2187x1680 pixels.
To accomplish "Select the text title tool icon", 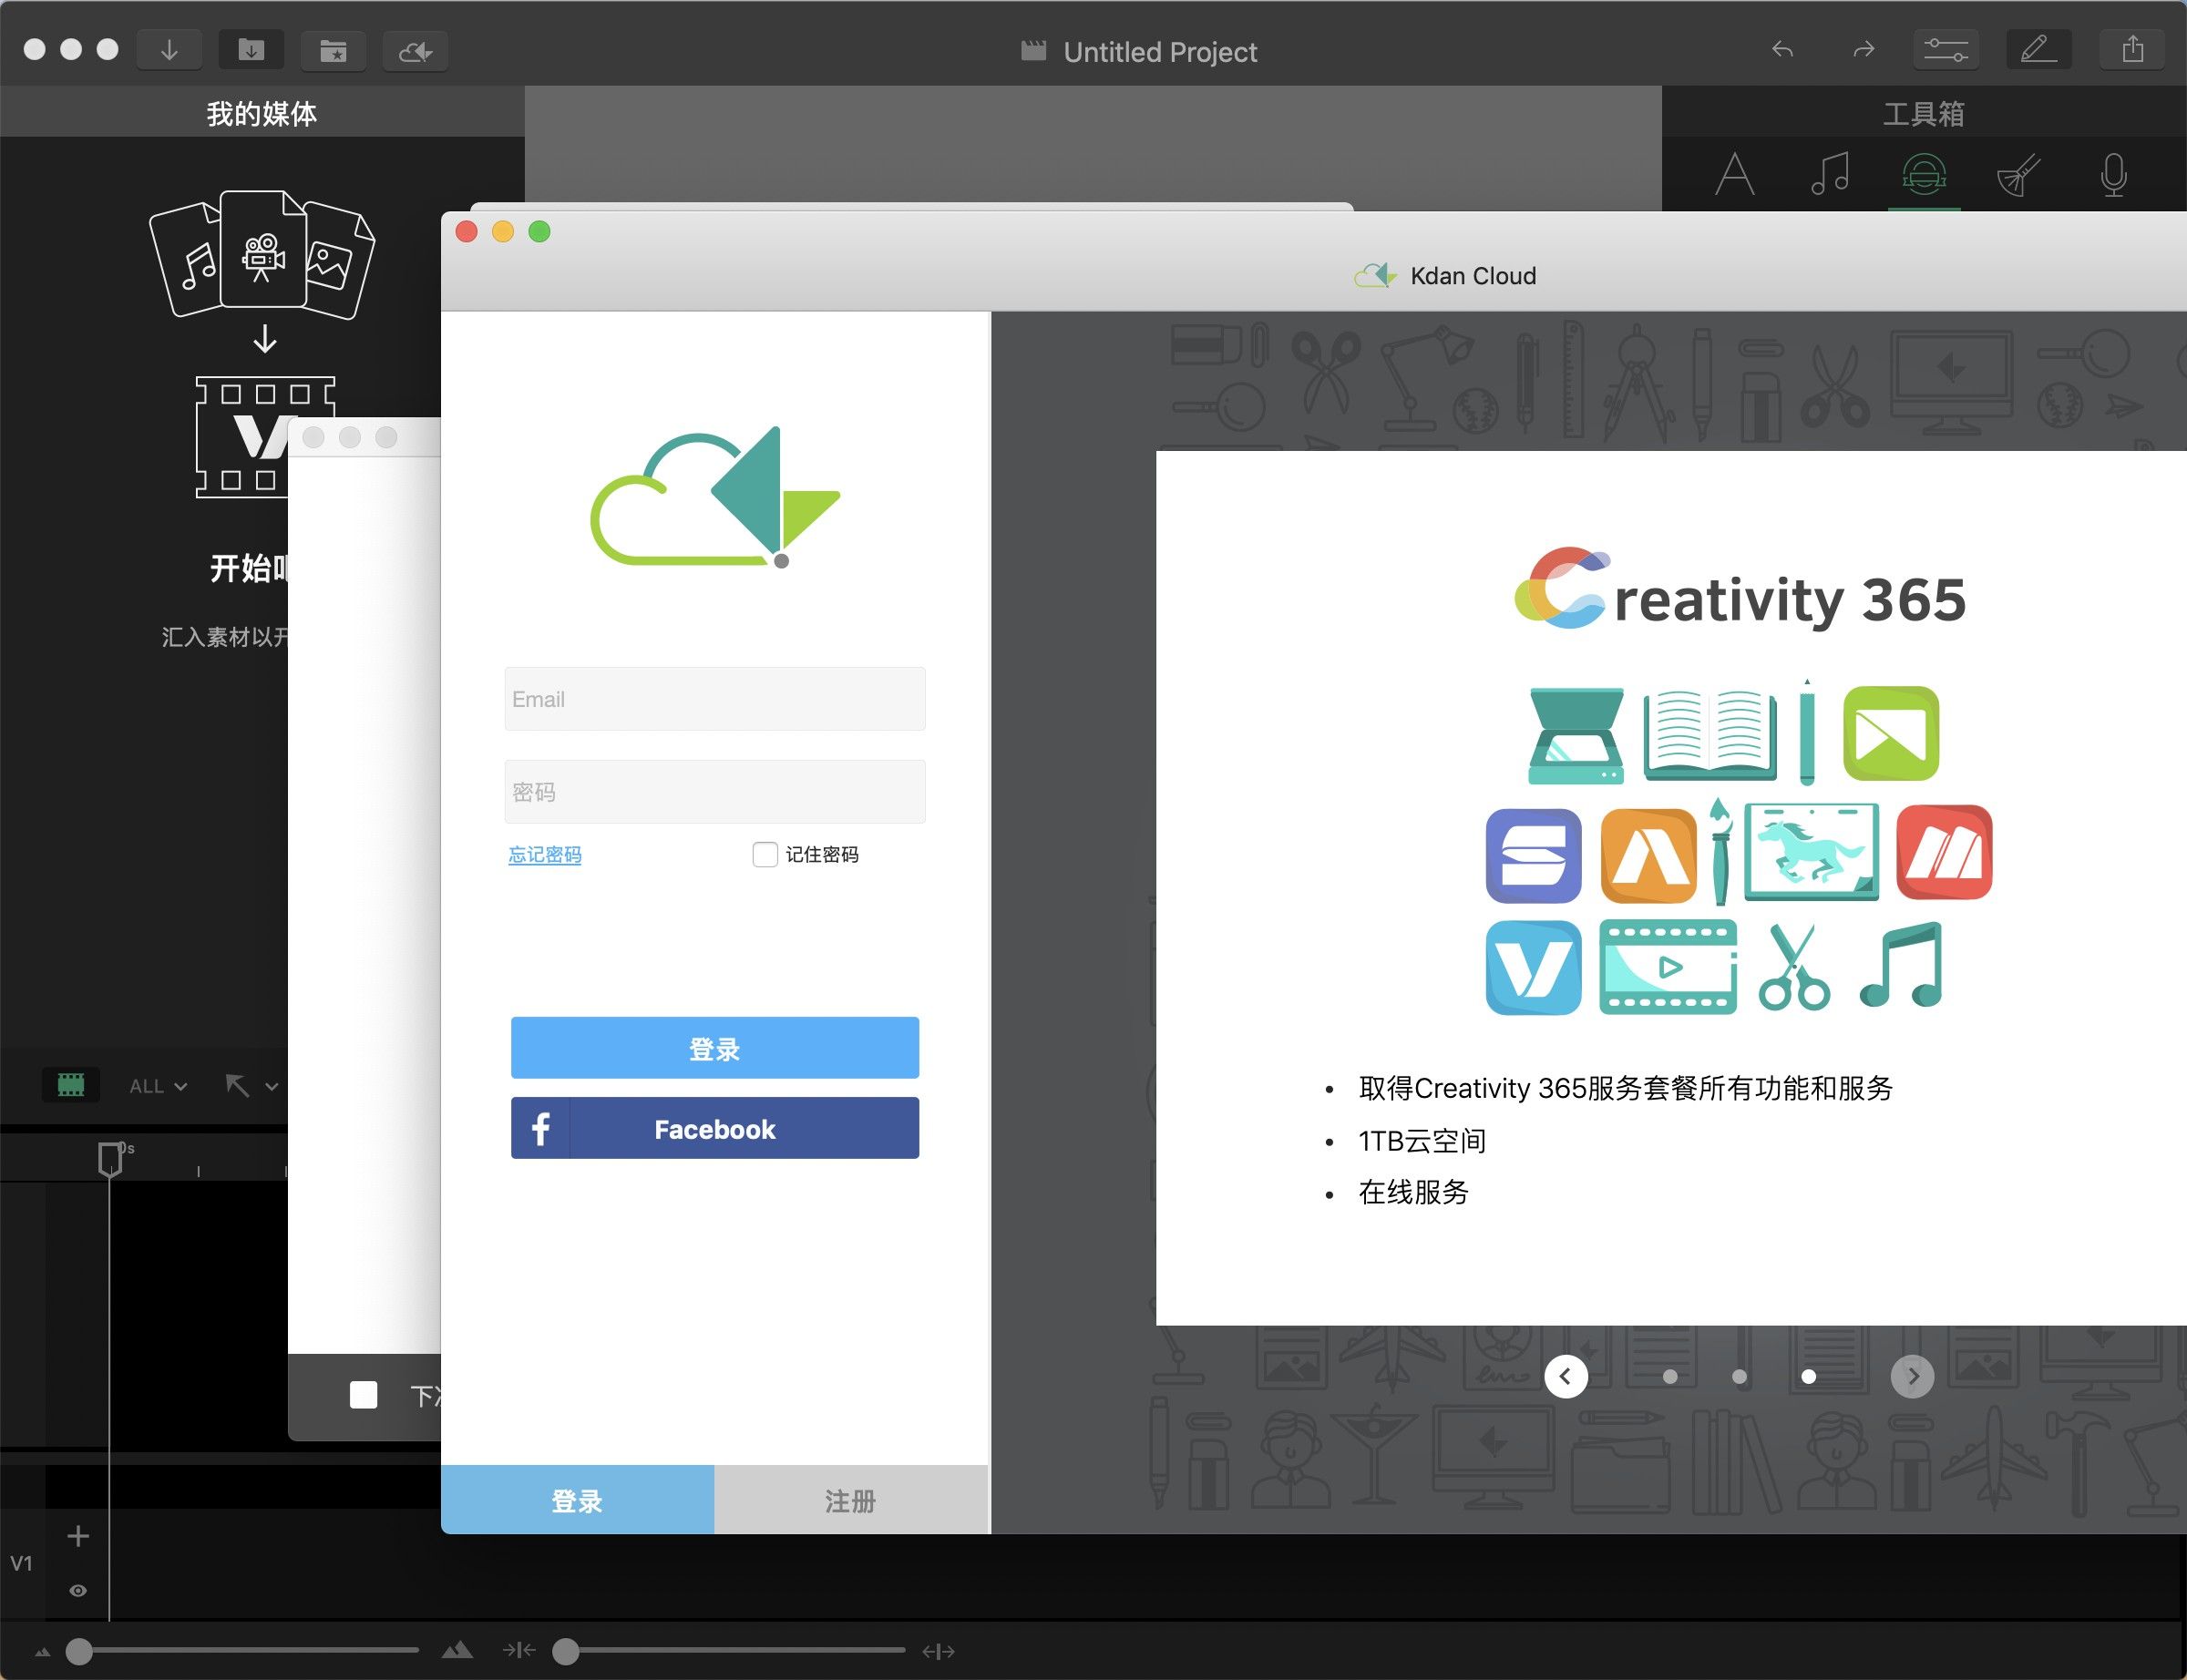I will click(x=1735, y=175).
